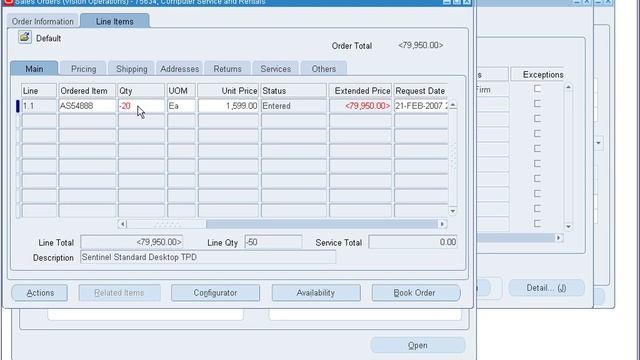The image size is (640, 360).
Task: Open the Returns sub-tab
Action: point(227,69)
